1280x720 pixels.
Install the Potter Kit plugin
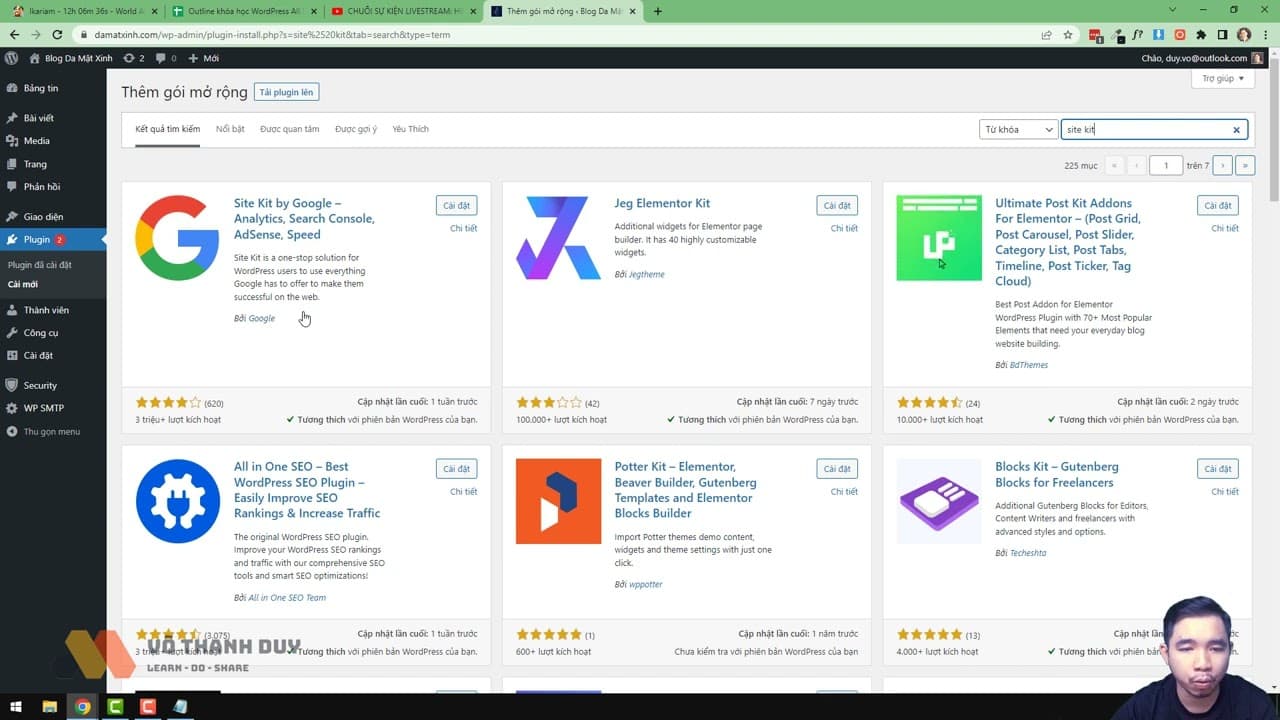pos(837,469)
